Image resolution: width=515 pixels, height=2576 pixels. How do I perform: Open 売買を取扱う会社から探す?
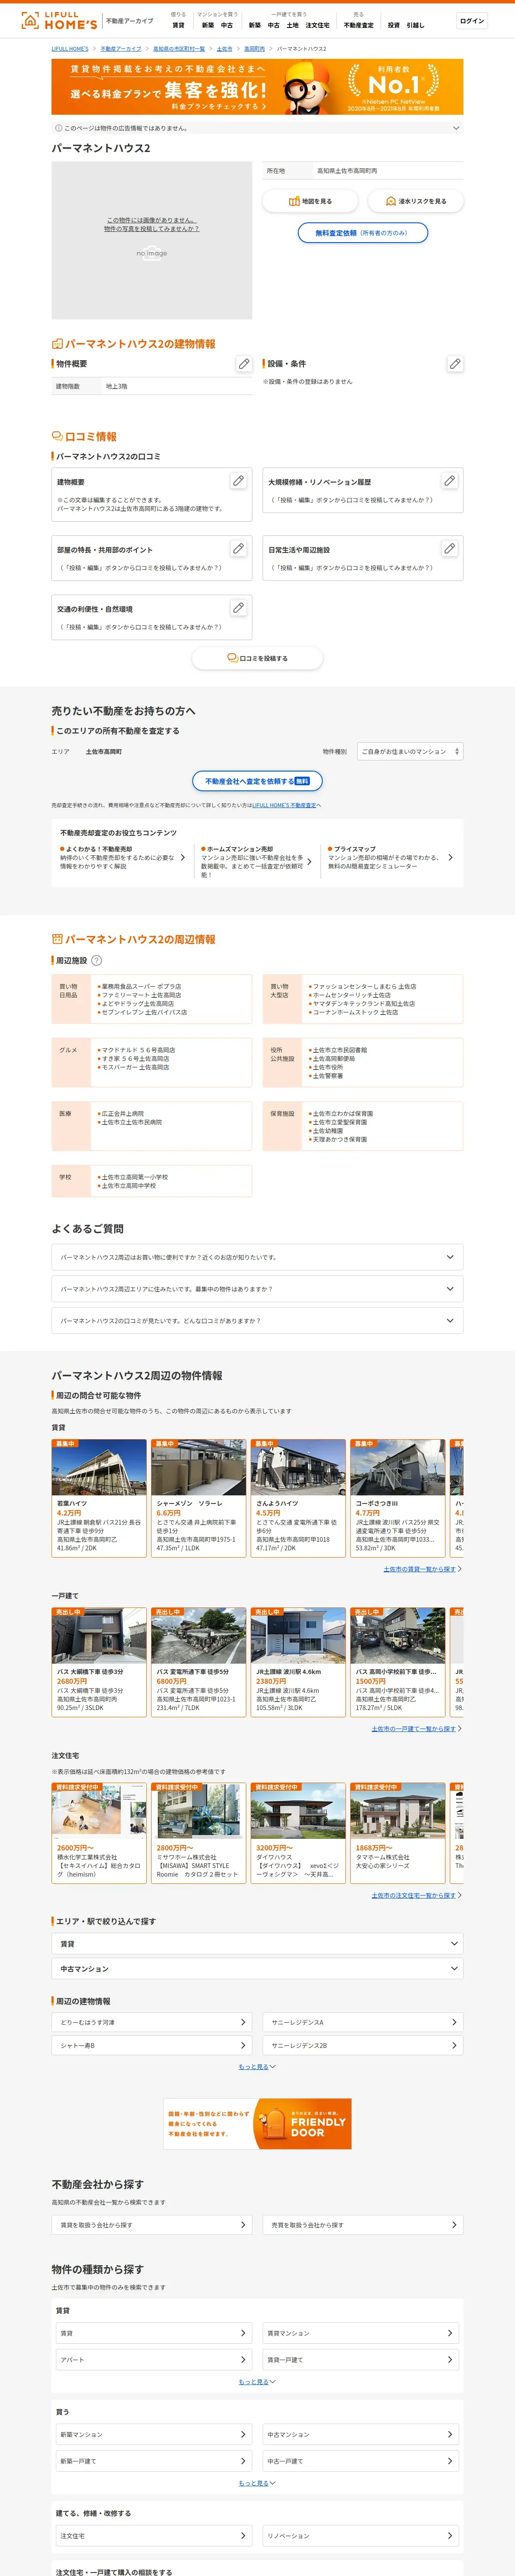363,2225
